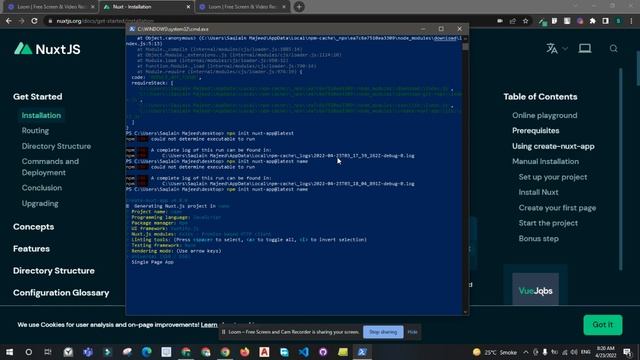Jump to Online playground in contents
Screen dimensions: 640x360
(544, 116)
